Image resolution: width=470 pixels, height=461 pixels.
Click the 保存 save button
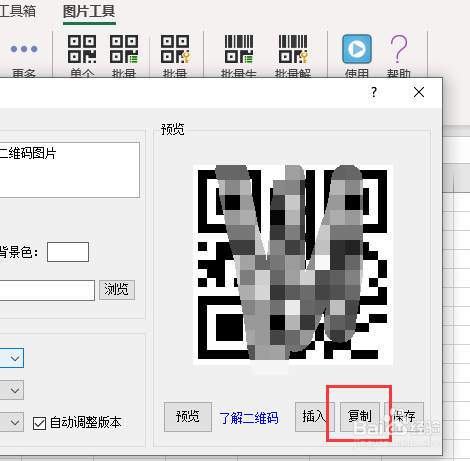(404, 417)
